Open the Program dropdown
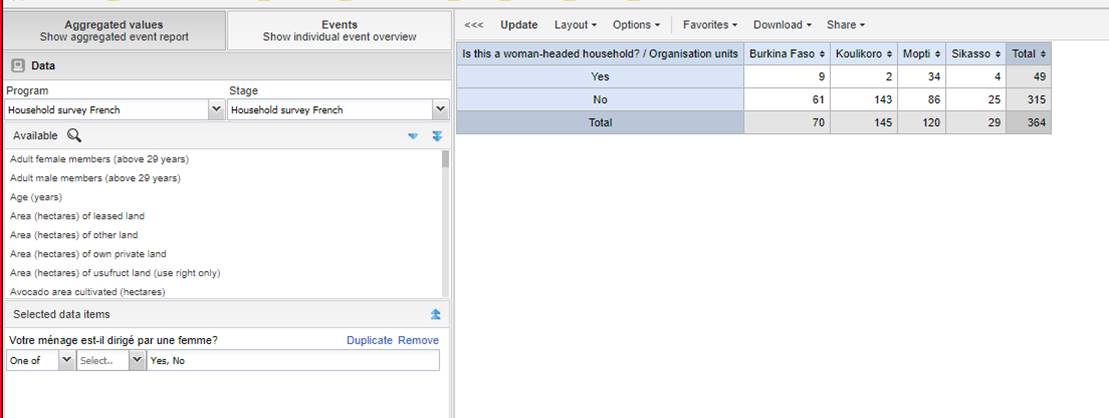1109x418 pixels. [x=216, y=110]
